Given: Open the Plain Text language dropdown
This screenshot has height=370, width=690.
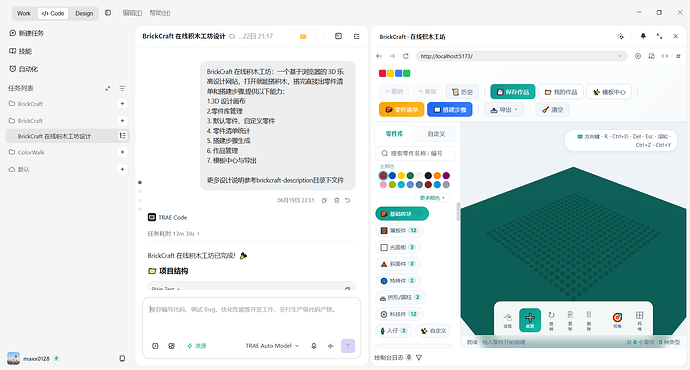Looking at the screenshot, I should (165, 288).
